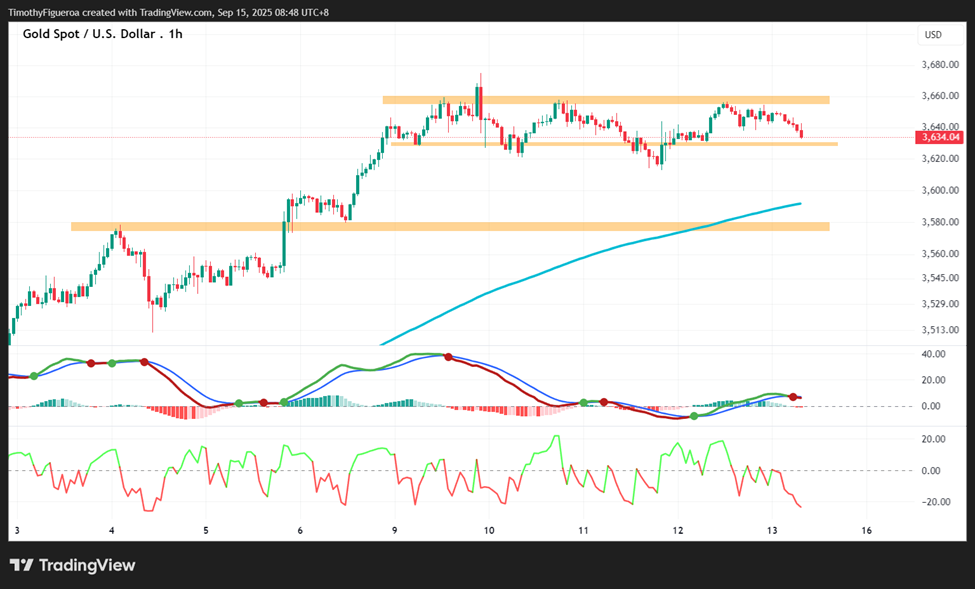Click the USD currency button
The width and height of the screenshot is (975, 589).
click(x=940, y=35)
